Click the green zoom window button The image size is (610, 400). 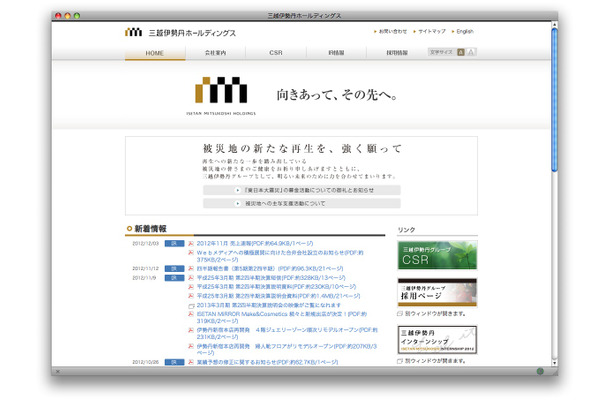(x=77, y=16)
